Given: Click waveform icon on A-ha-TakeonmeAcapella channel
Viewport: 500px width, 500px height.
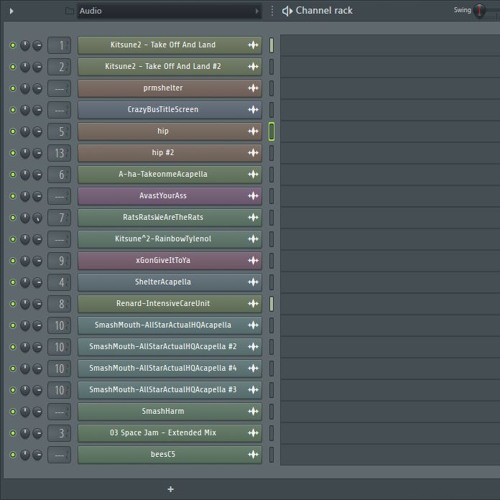Looking at the screenshot, I should point(253,174).
